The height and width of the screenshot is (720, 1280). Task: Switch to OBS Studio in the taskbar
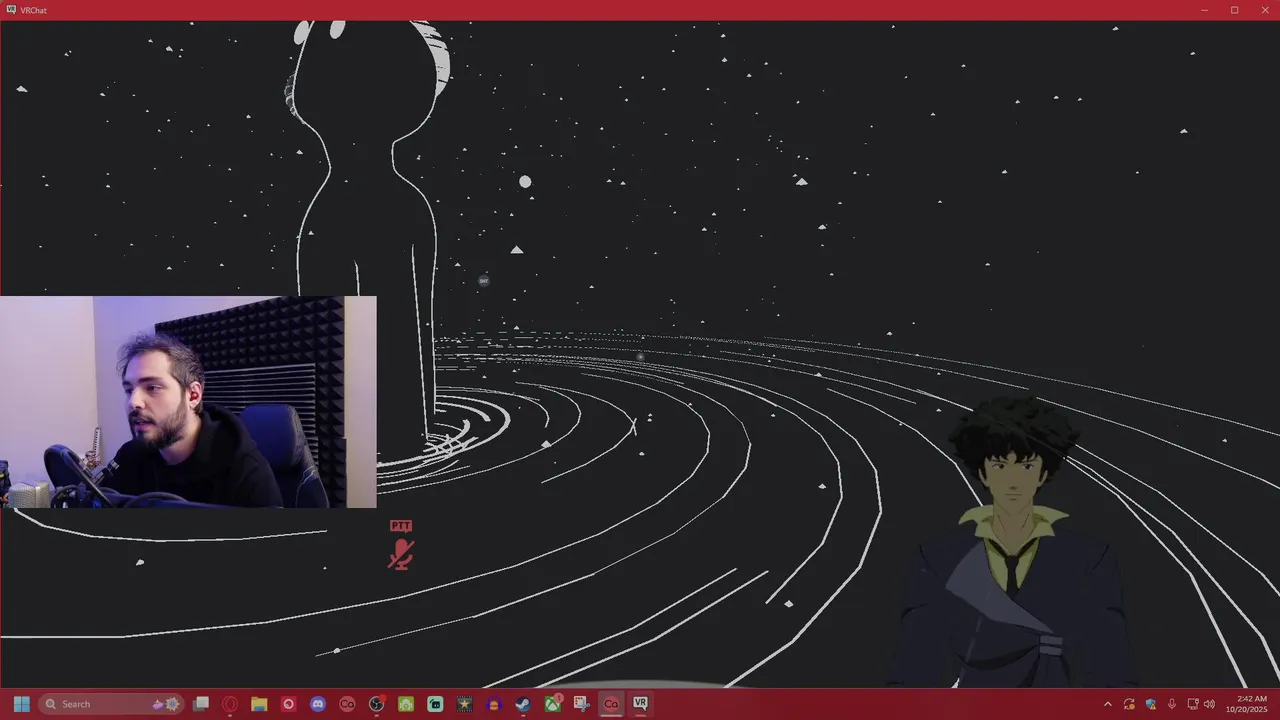377,704
